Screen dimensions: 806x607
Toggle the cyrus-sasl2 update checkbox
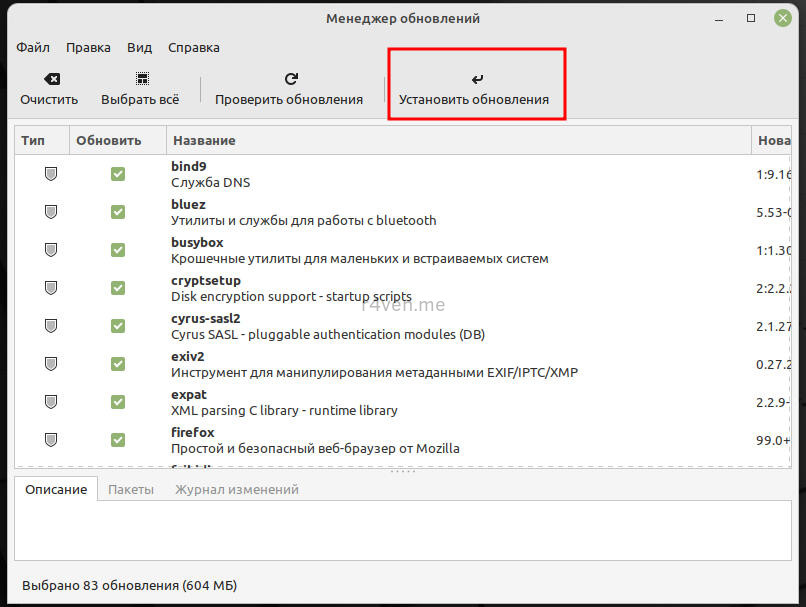(x=118, y=326)
